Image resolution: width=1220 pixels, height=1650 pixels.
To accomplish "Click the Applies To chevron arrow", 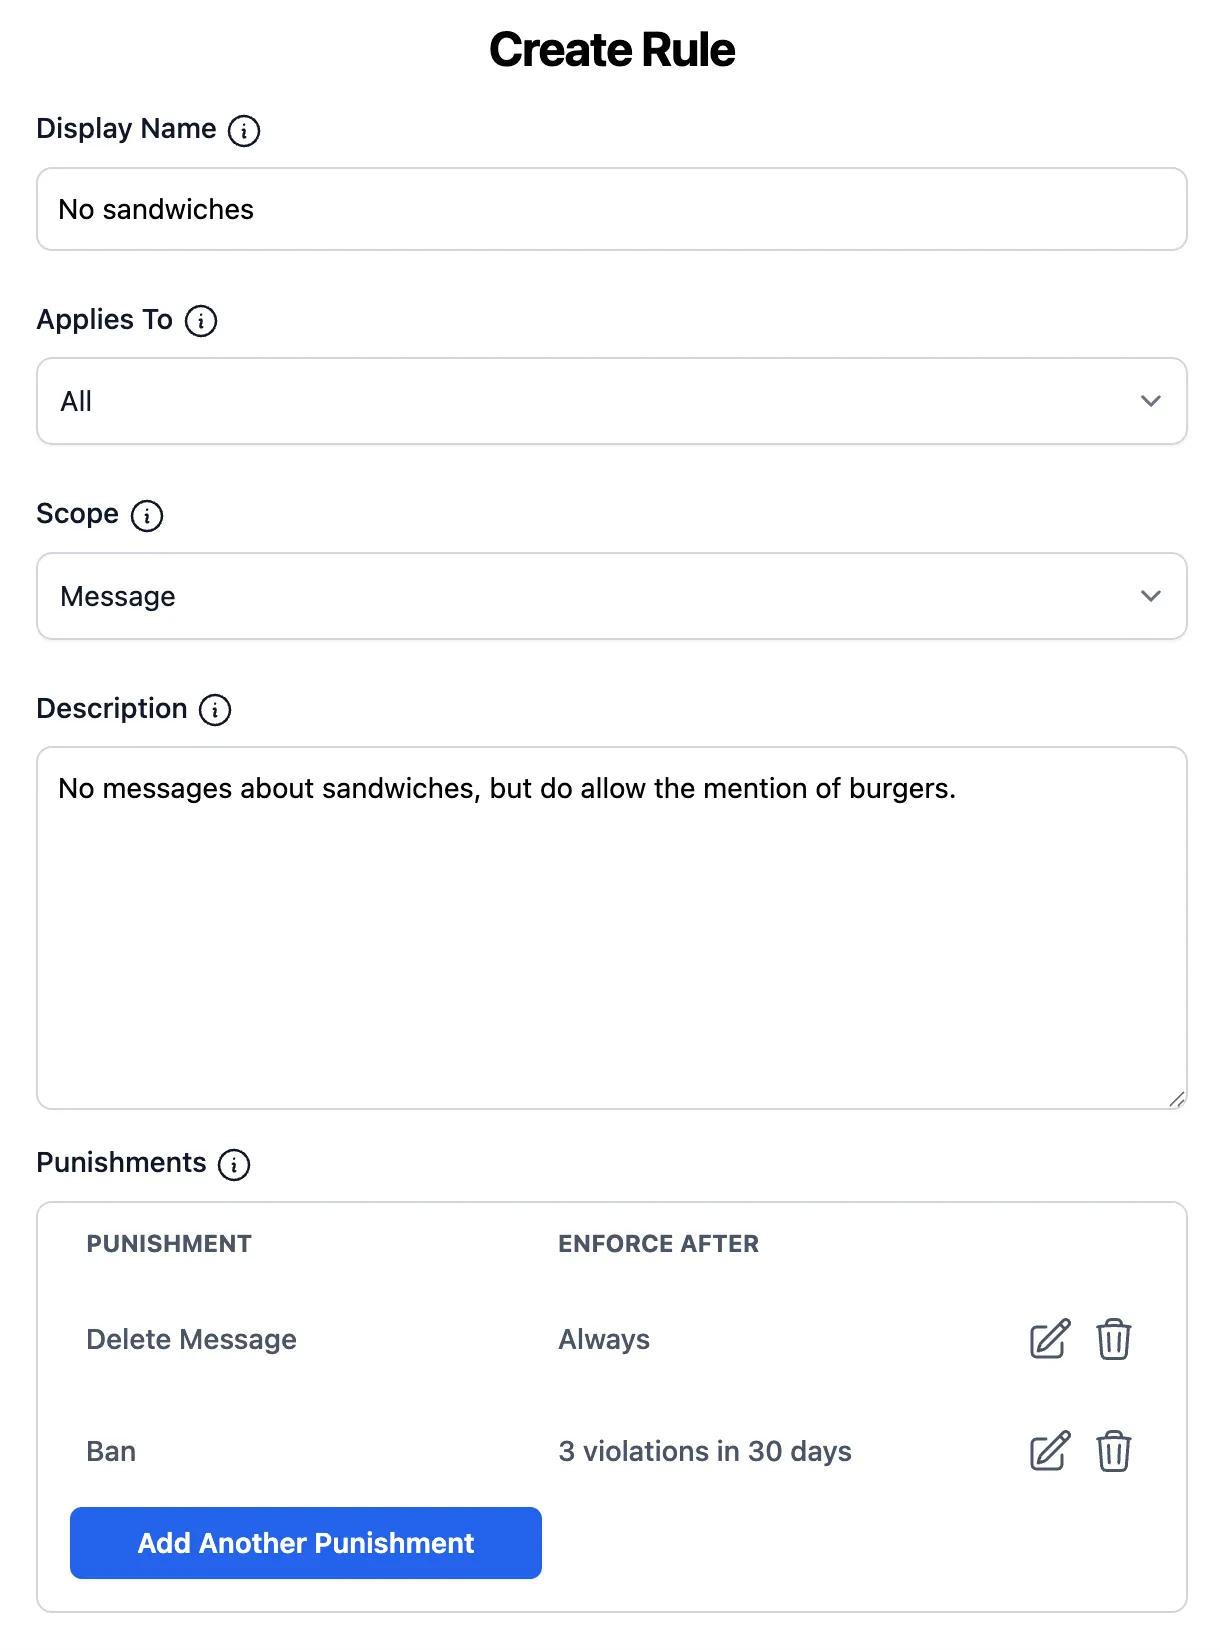I will tap(1151, 401).
